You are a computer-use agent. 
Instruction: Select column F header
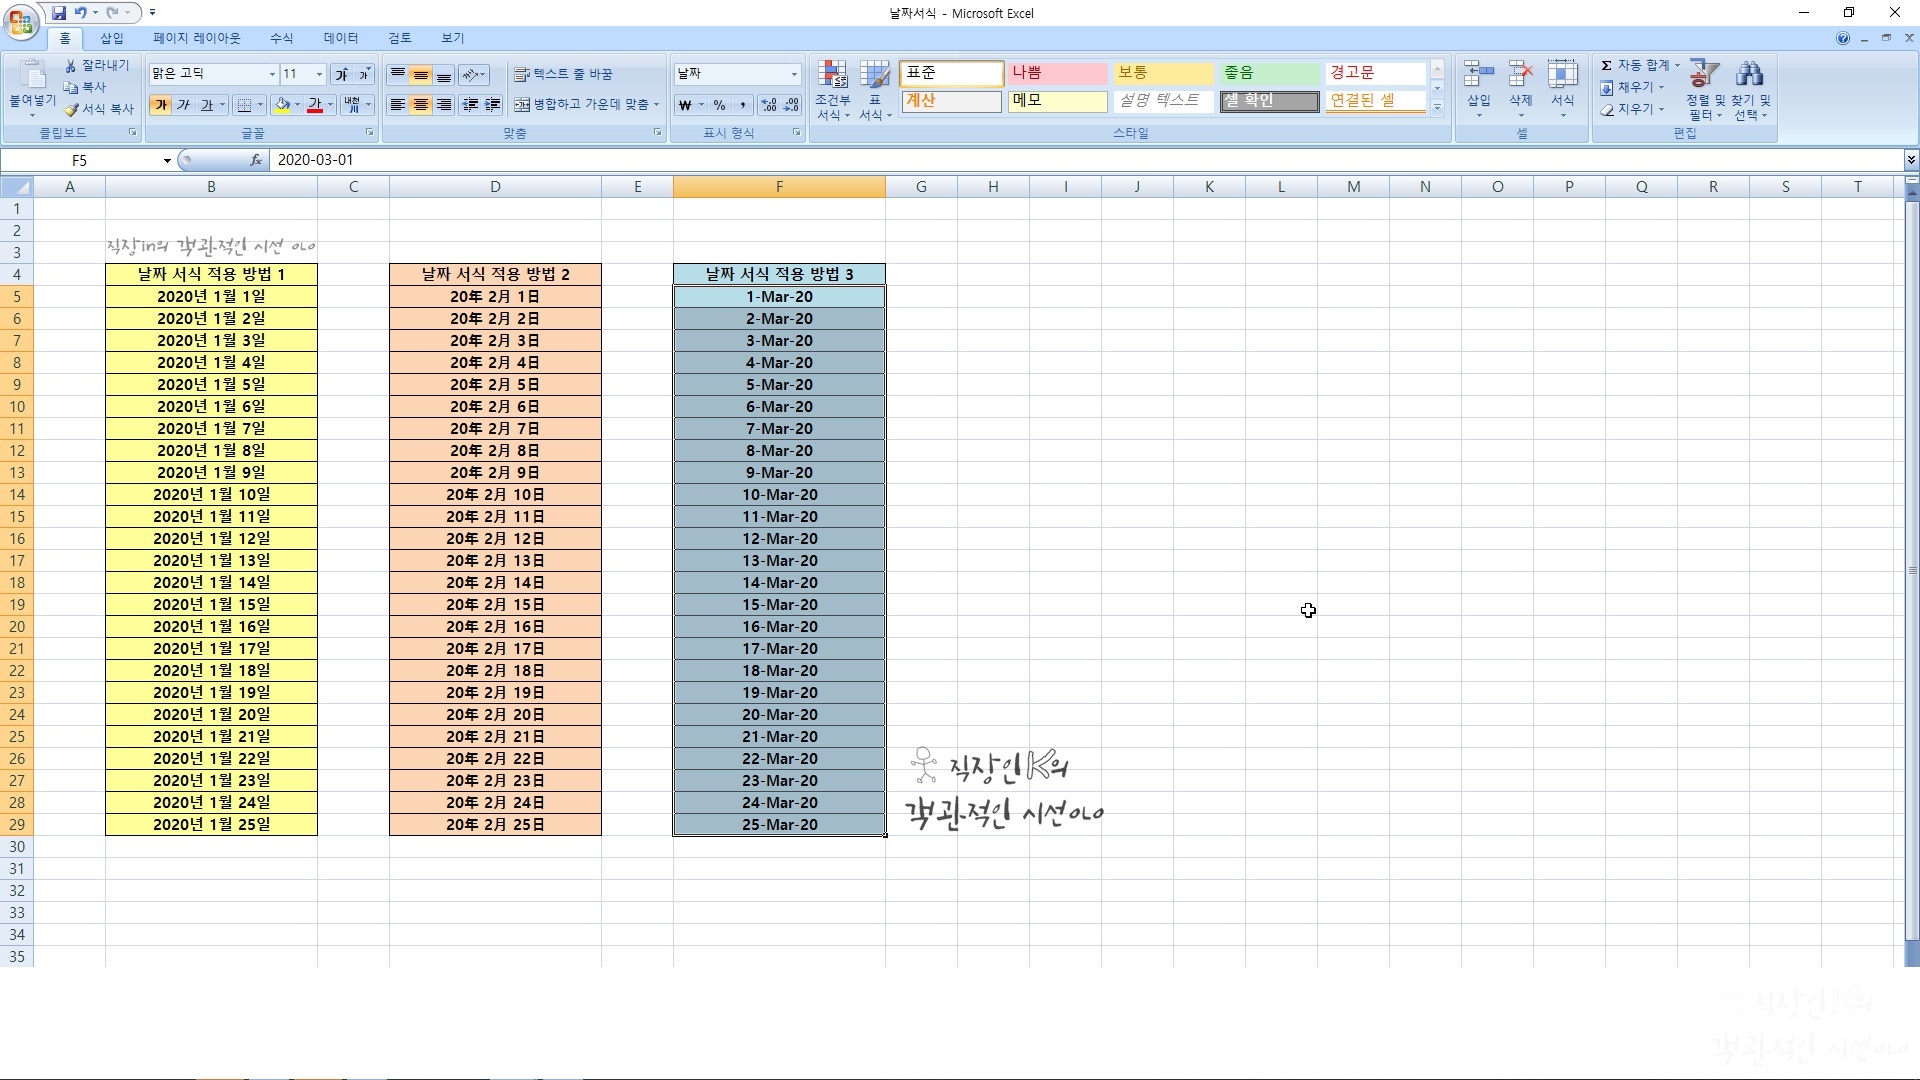click(x=779, y=187)
